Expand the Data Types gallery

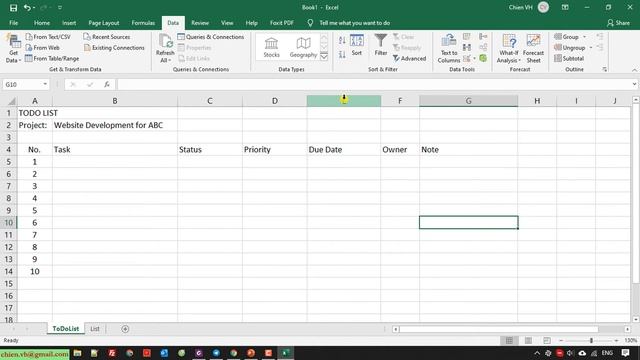[324, 56]
